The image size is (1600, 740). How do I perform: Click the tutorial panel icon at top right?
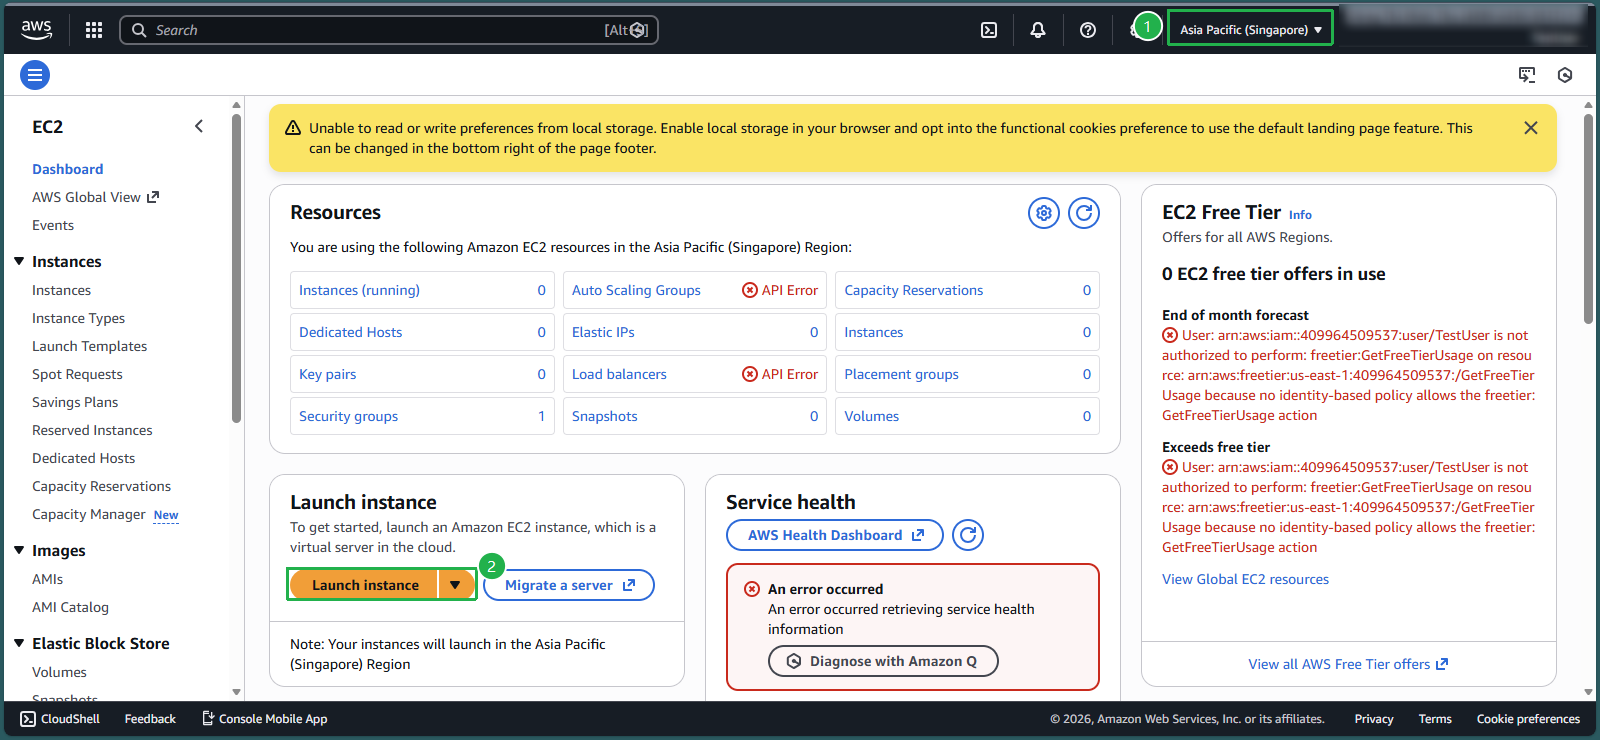click(x=1527, y=75)
